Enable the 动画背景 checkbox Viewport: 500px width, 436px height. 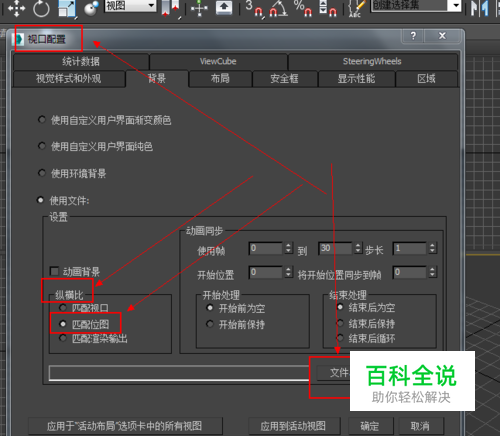(x=54, y=271)
